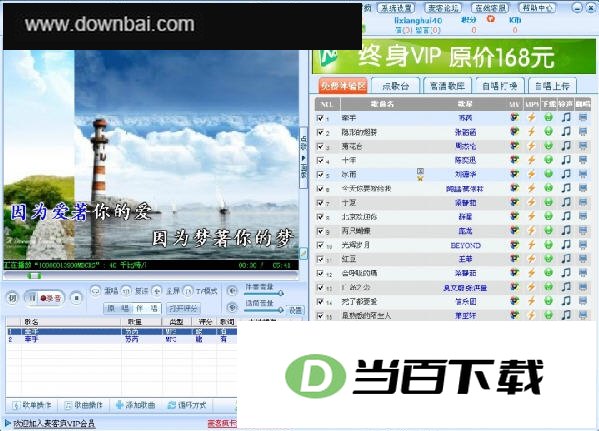The width and height of the screenshot is (599, 431).
Task: Toggle the 原唱 伴唱 vocal switch
Action: point(132,308)
